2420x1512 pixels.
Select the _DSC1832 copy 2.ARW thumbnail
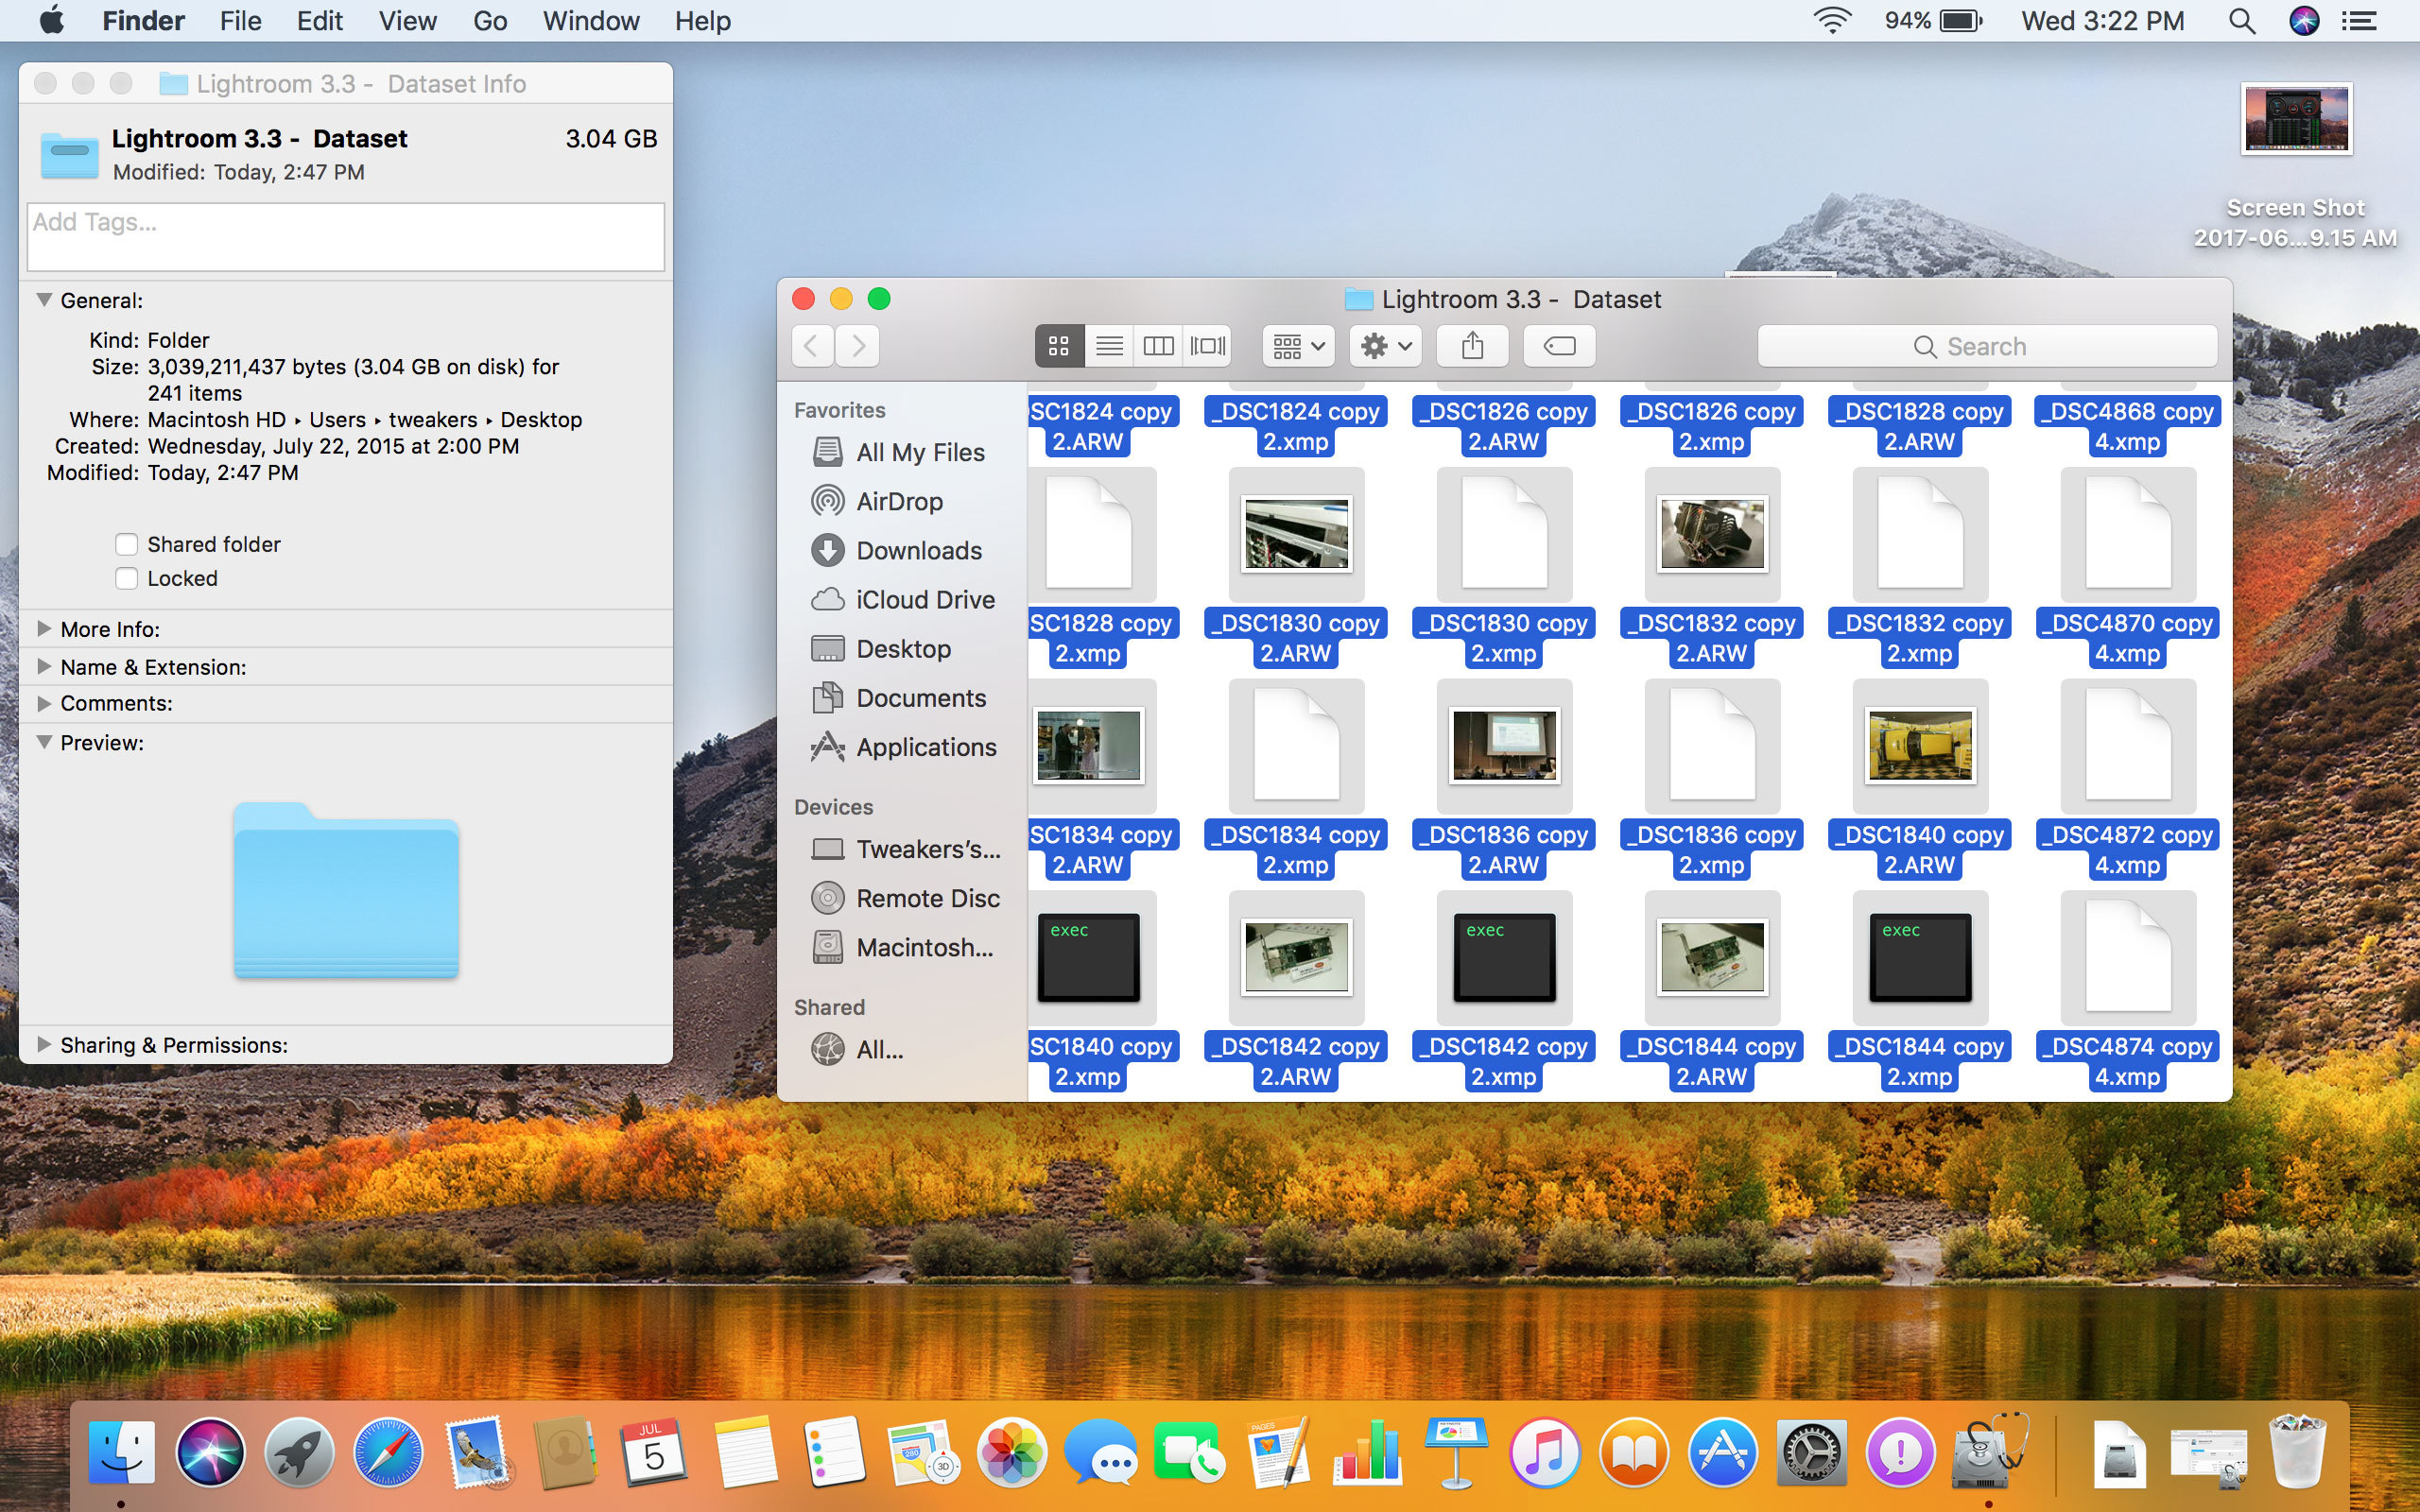(1712, 534)
